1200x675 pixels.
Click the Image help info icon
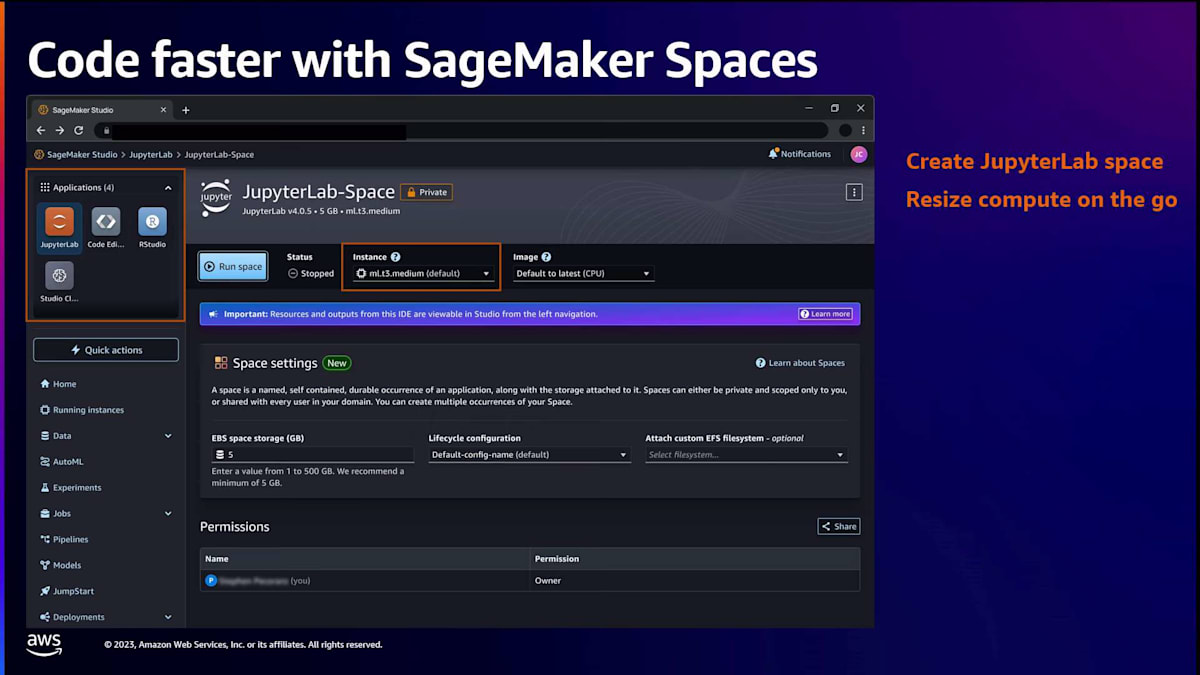pyautogui.click(x=546, y=257)
